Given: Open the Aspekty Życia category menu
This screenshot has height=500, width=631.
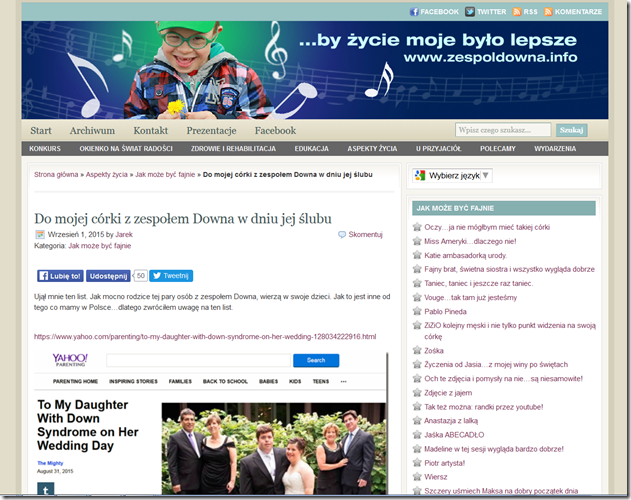Looking at the screenshot, I should pos(372,149).
